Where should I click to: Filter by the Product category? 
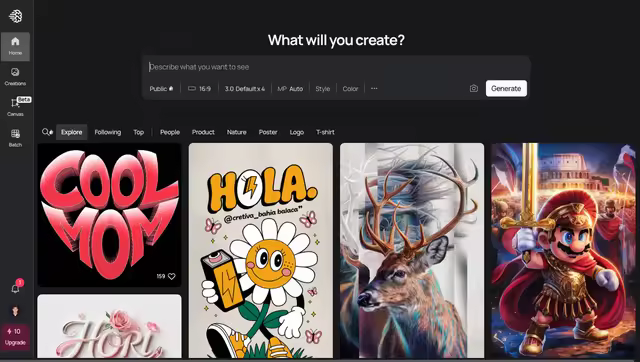[203, 132]
